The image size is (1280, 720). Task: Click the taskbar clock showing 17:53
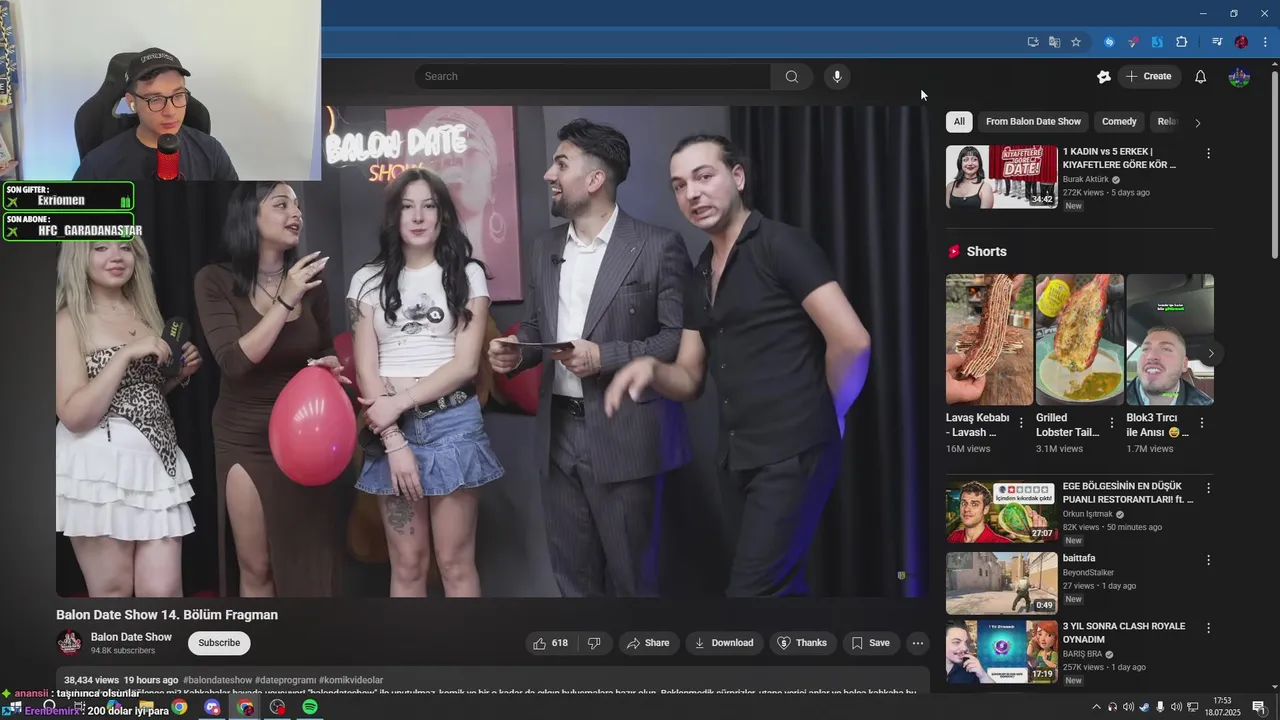(1222, 707)
